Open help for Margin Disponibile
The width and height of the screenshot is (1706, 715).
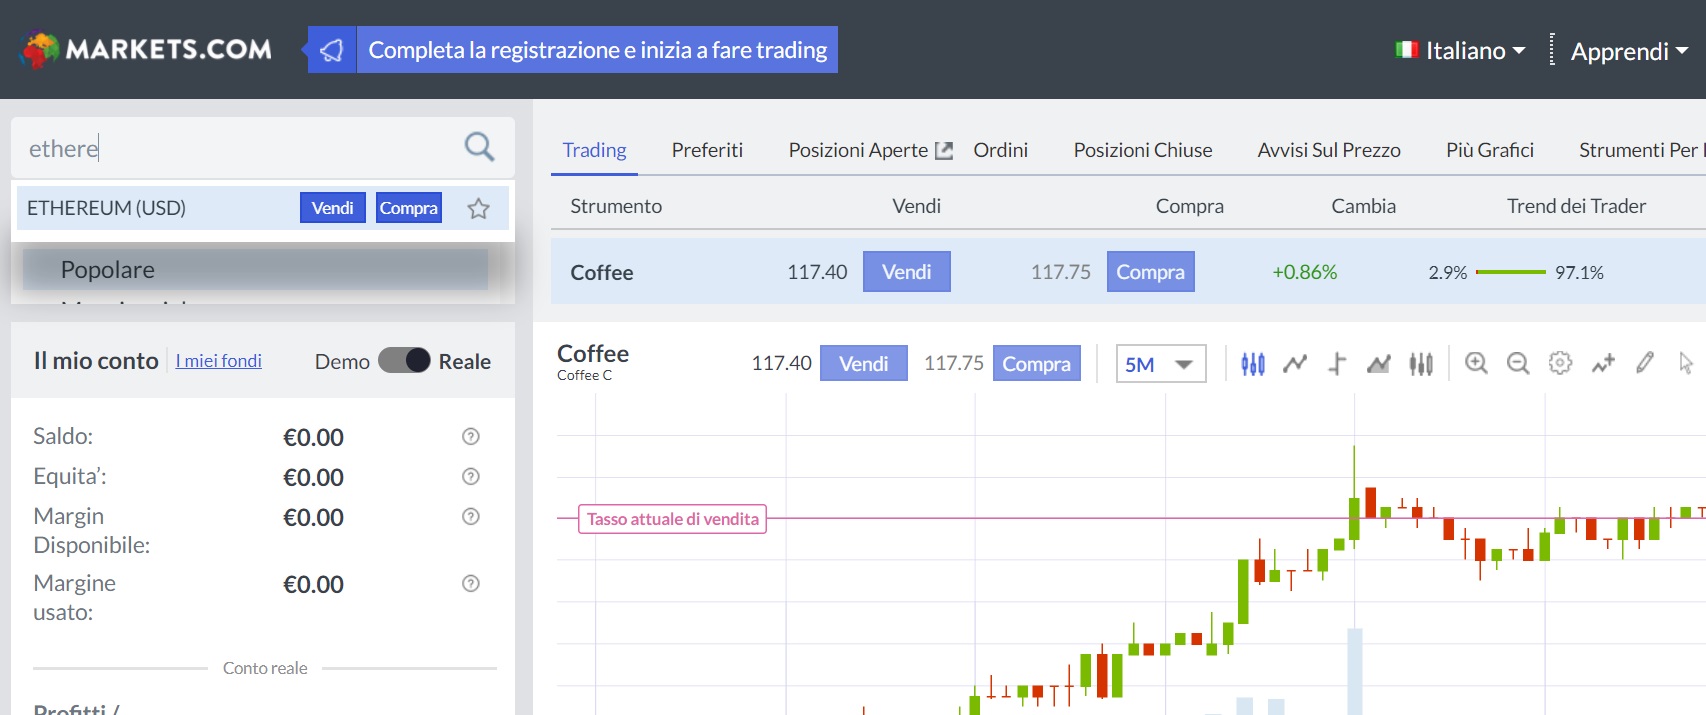471,516
